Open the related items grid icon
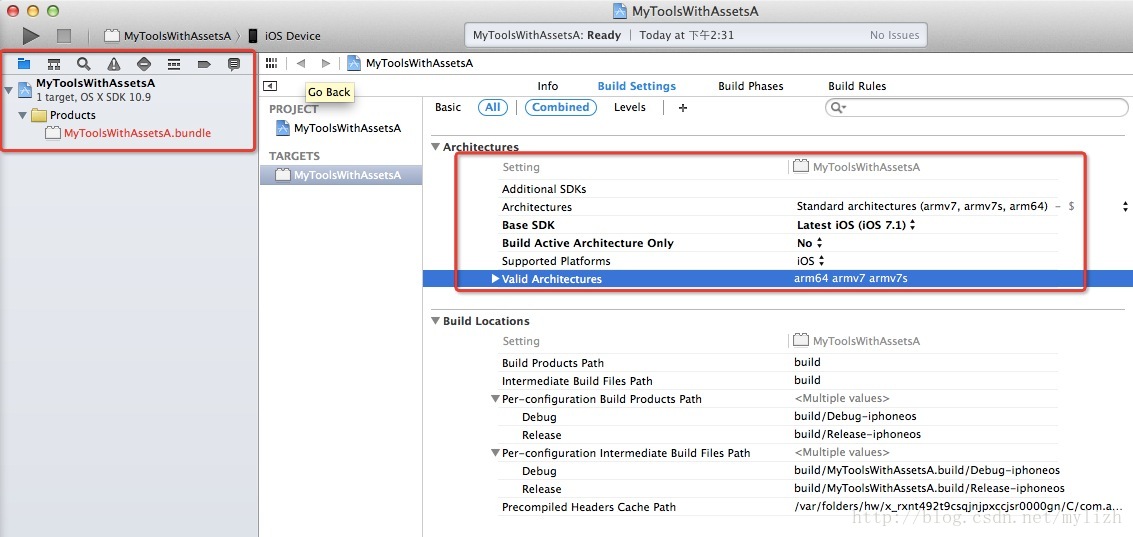The image size is (1133, 537). click(272, 63)
